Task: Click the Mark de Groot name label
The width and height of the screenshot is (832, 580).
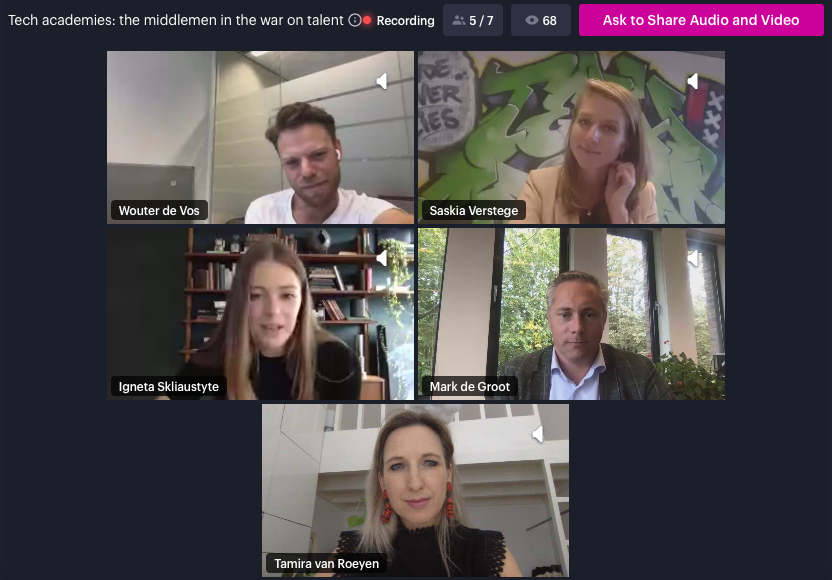Action: tap(470, 387)
